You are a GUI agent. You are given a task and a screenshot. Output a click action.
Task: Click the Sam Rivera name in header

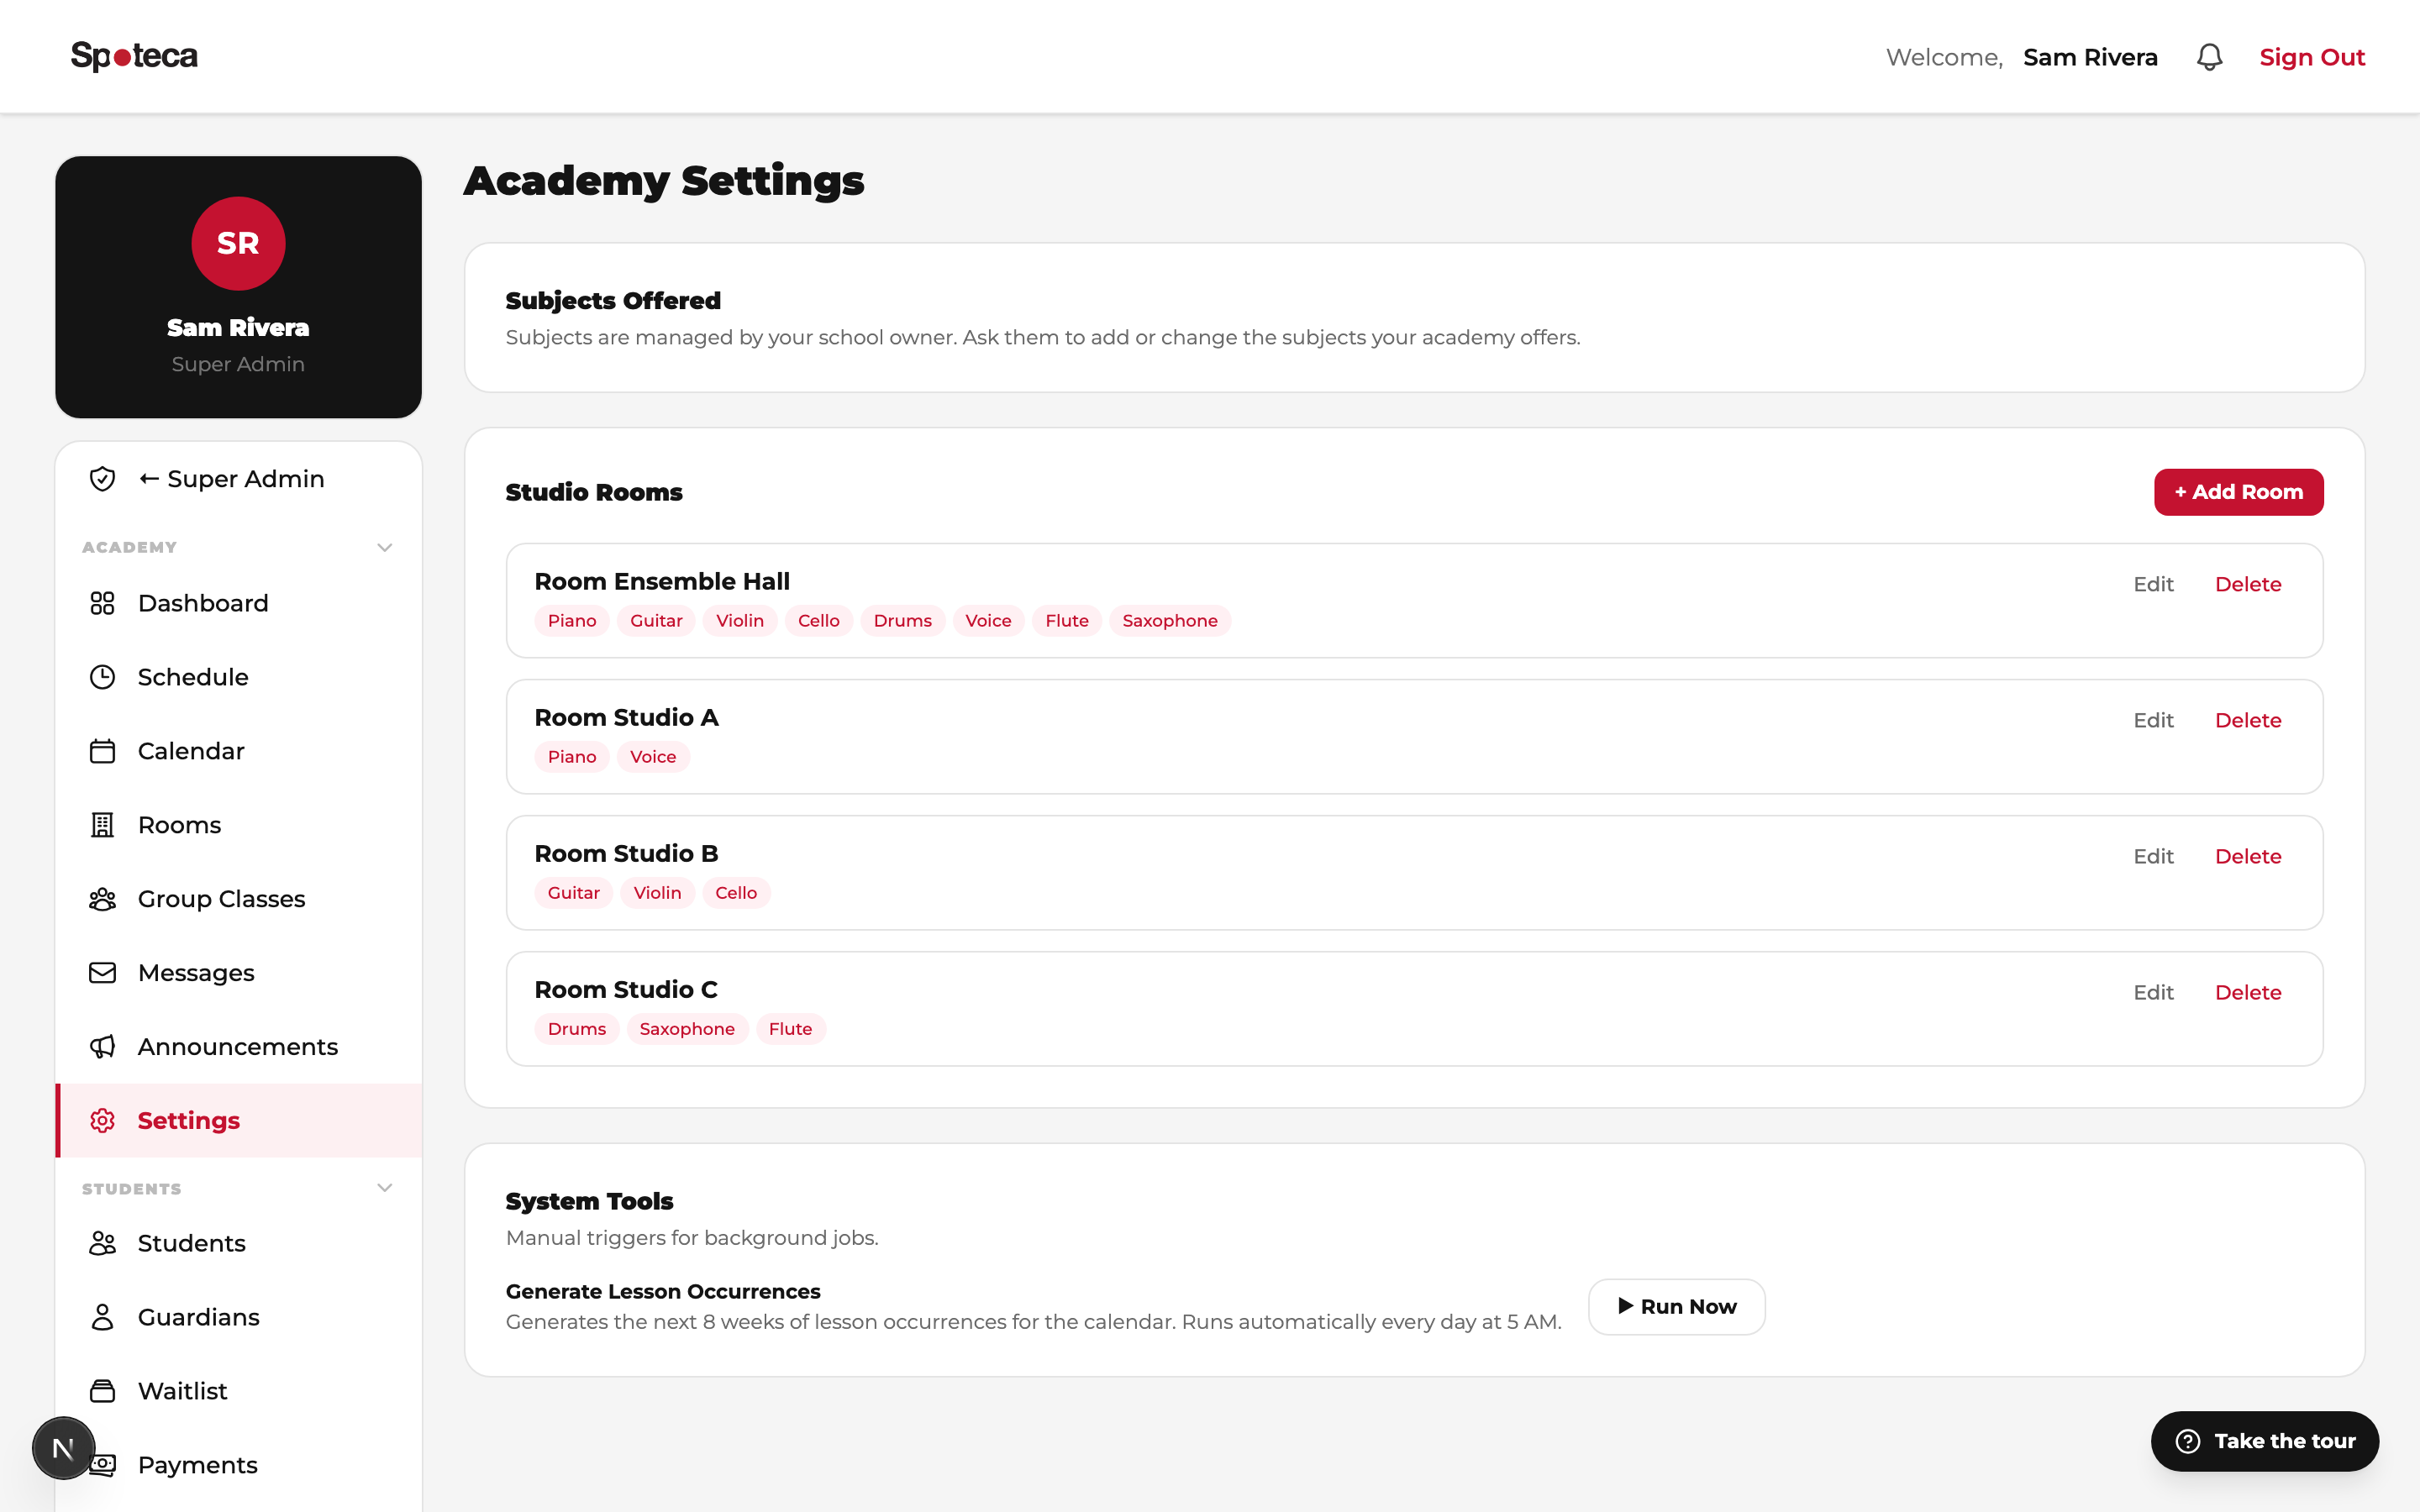(x=2090, y=57)
